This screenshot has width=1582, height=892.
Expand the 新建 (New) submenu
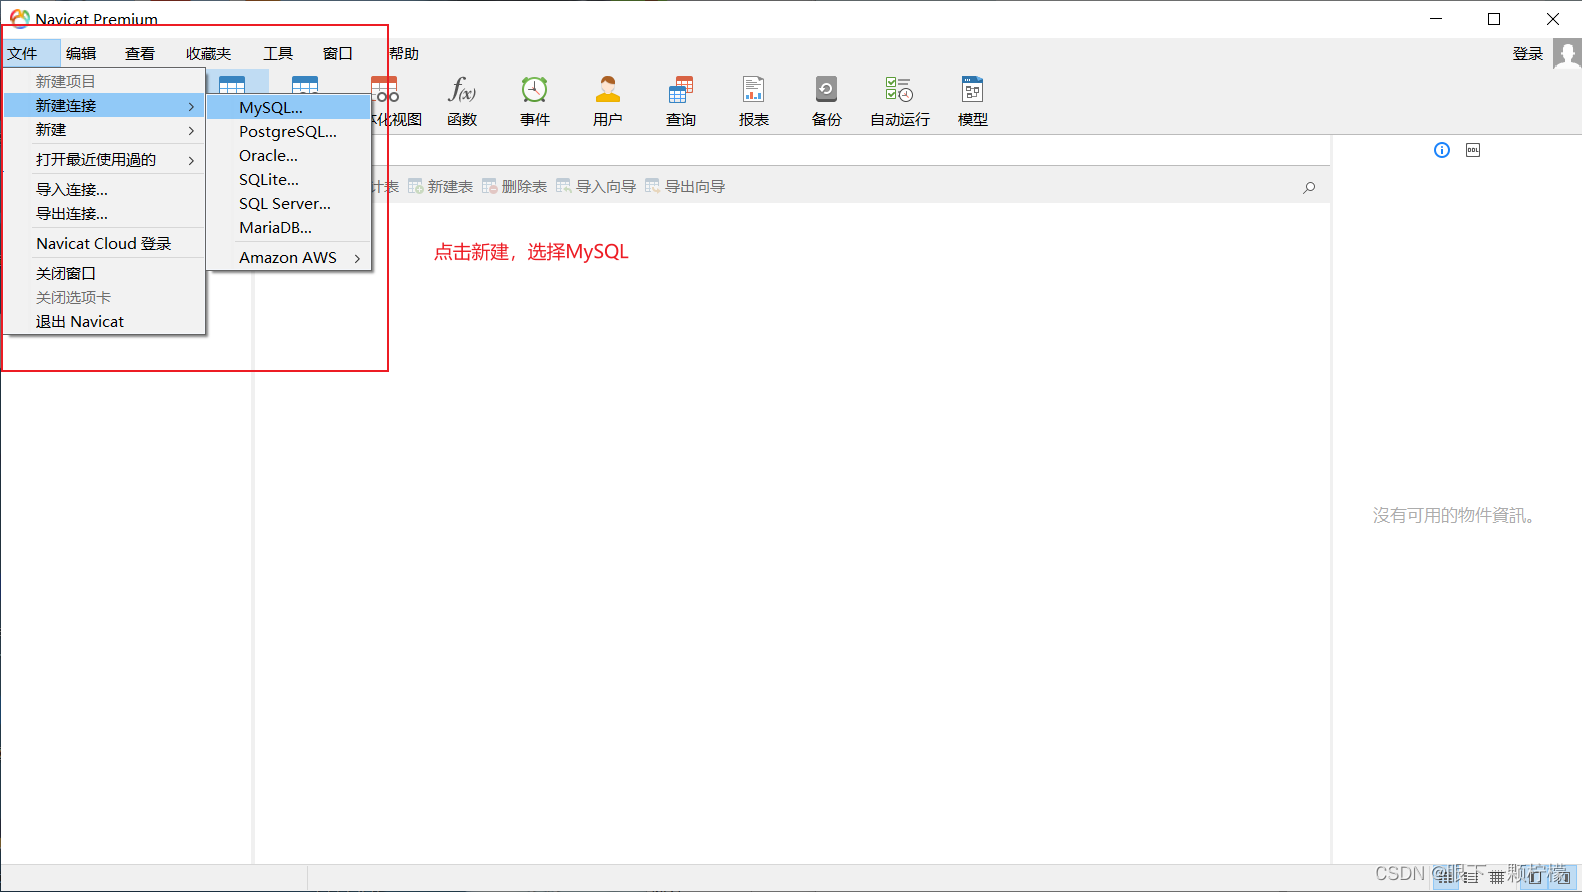(x=105, y=130)
